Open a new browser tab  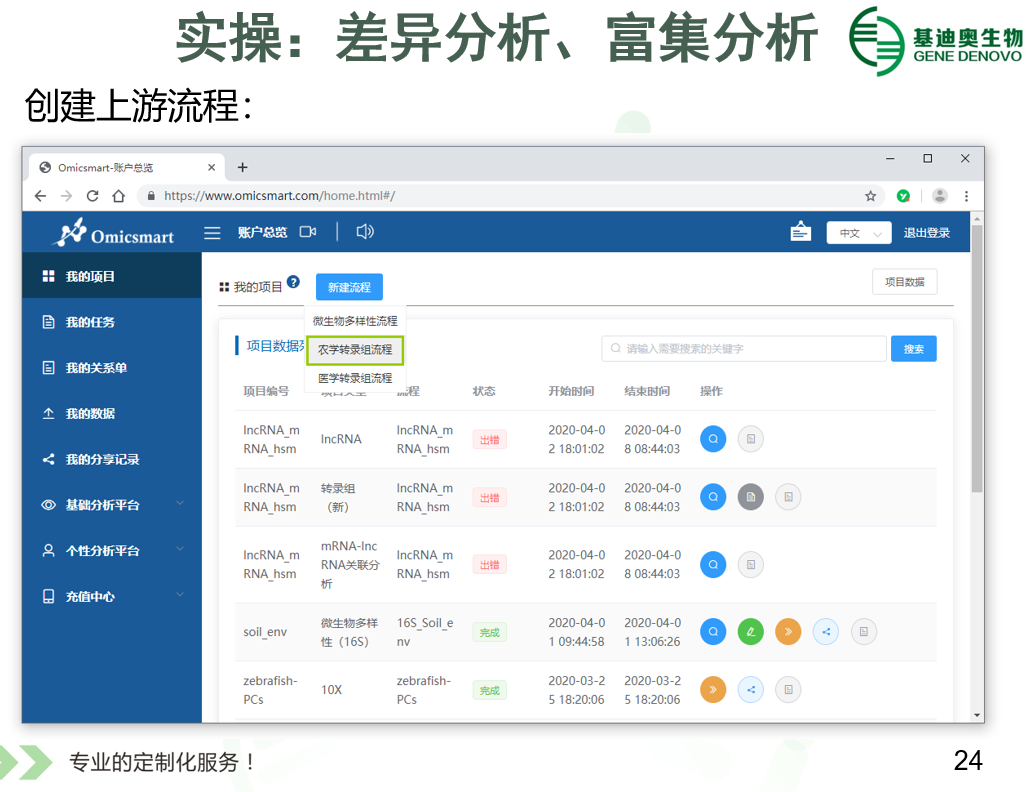tap(242, 168)
